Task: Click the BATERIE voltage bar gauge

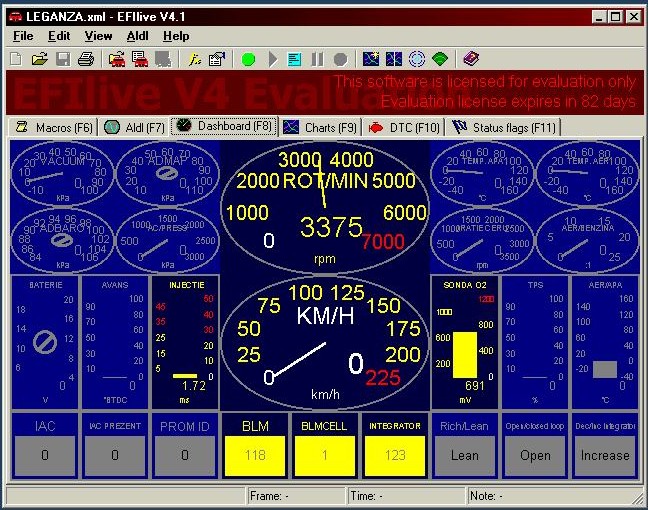Action: click(x=45, y=342)
